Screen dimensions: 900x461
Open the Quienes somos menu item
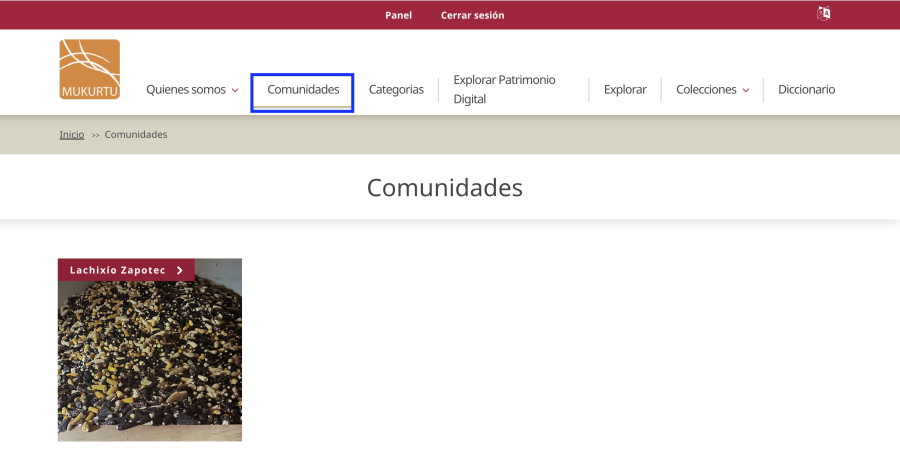click(x=186, y=90)
